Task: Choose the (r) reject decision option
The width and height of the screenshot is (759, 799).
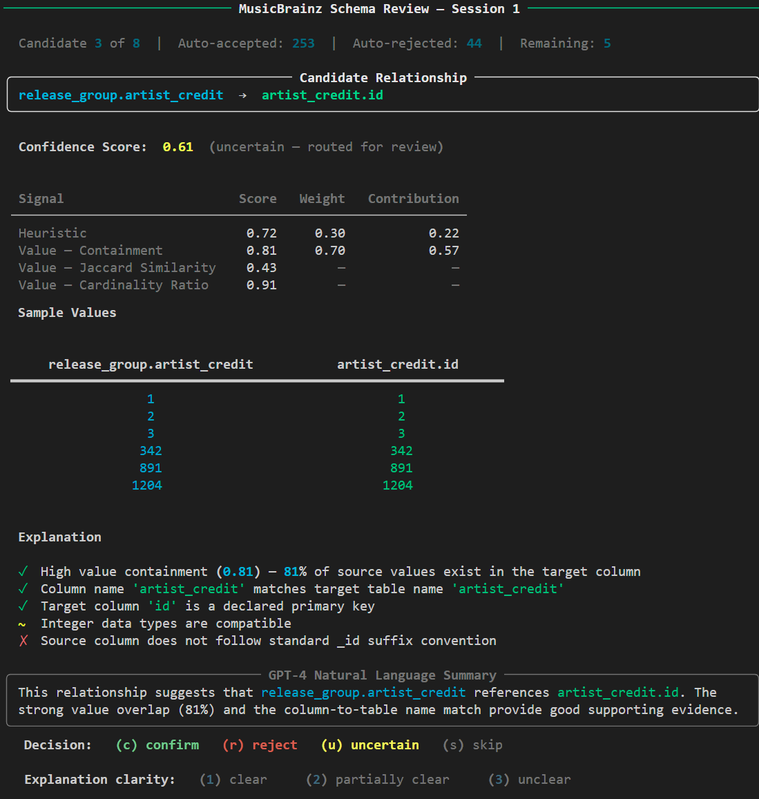Action: [260, 745]
